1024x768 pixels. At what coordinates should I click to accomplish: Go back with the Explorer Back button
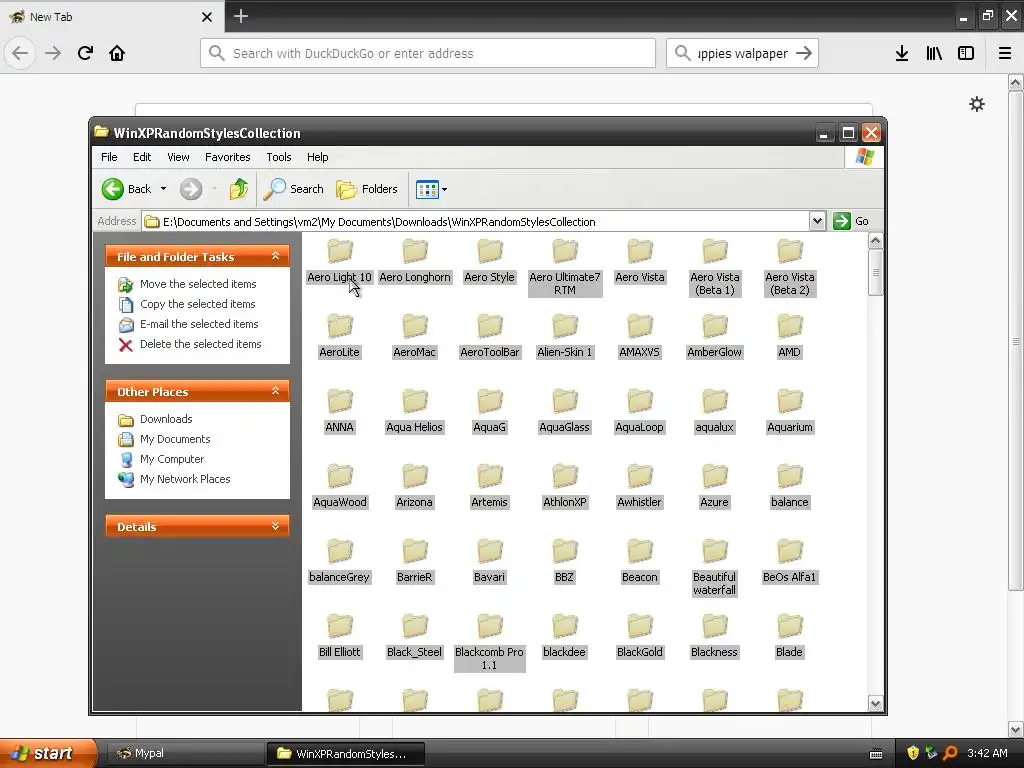click(126, 189)
